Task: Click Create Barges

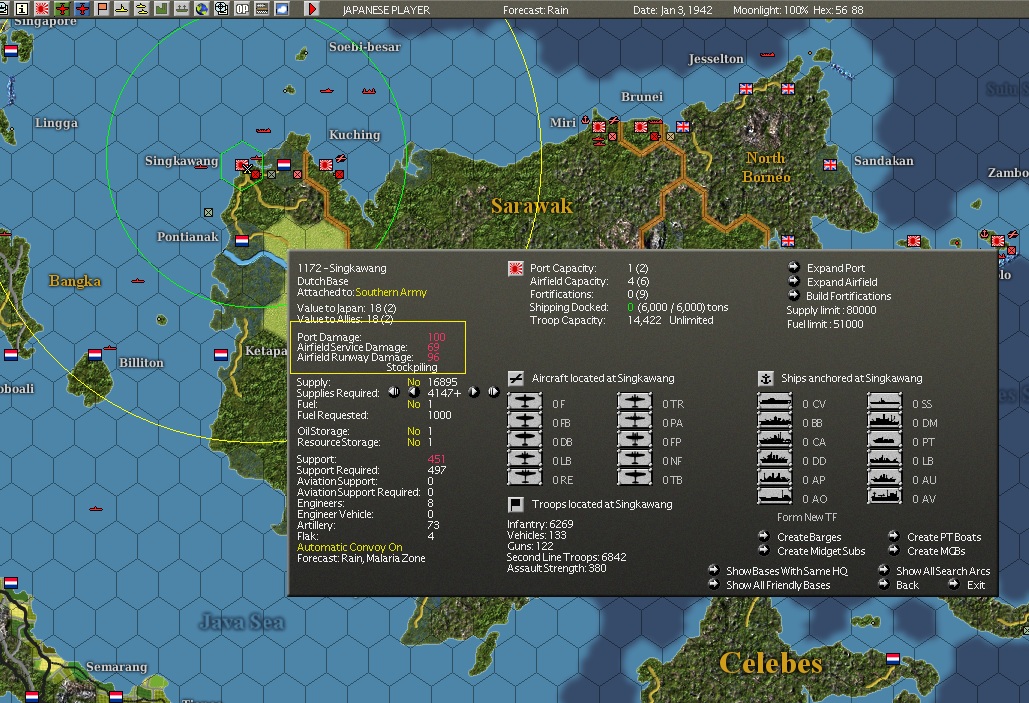Action: pos(809,537)
